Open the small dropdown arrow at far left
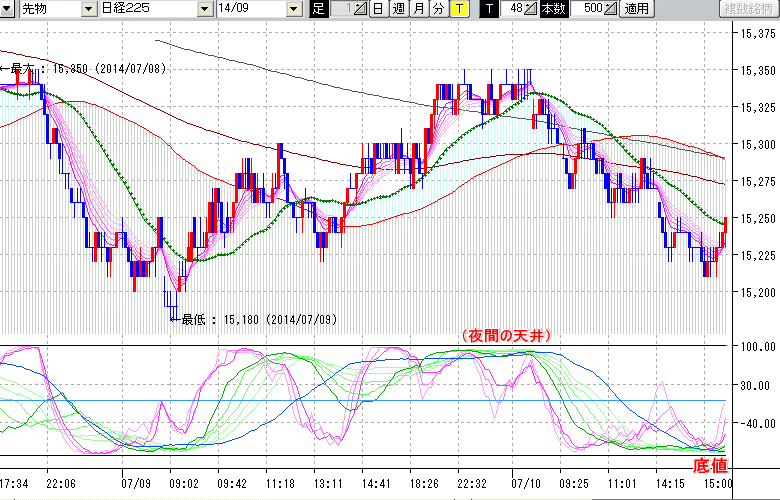The image size is (780, 500). pos(9,9)
